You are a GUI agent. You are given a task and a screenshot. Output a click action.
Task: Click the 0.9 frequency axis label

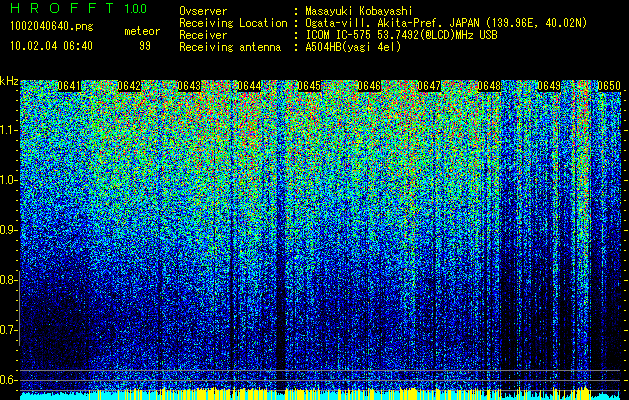click(7, 230)
